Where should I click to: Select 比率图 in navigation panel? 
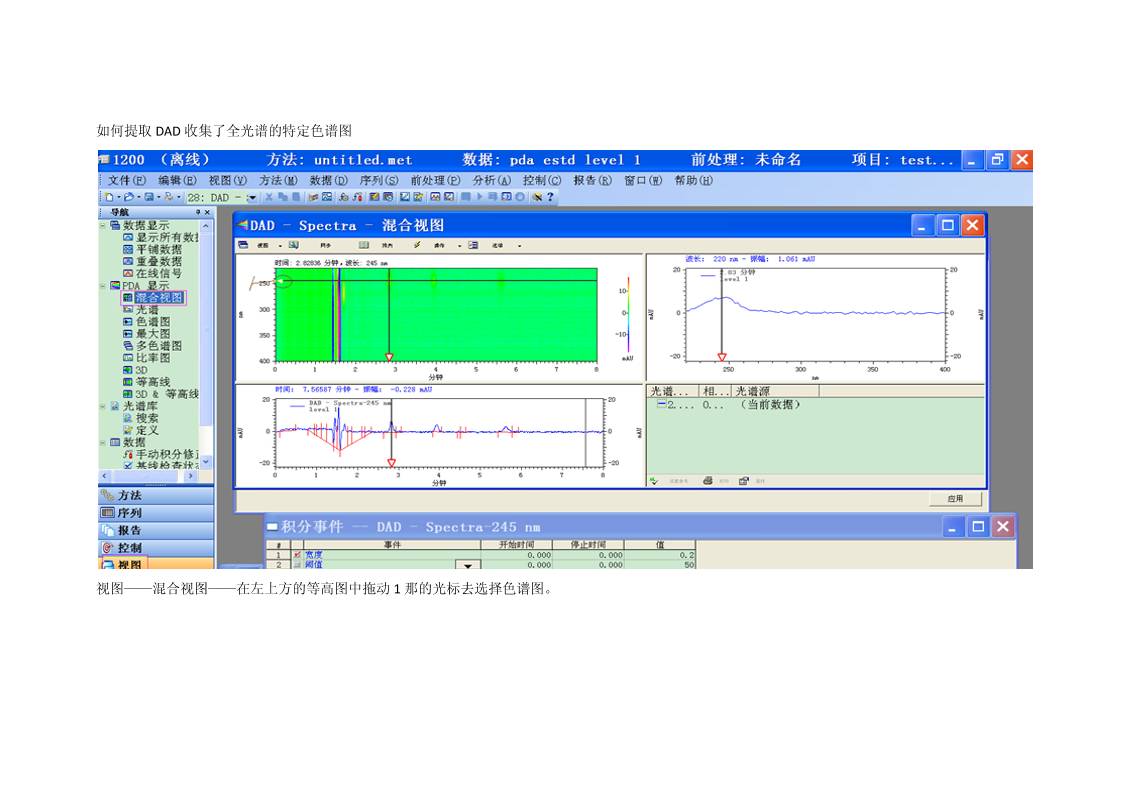click(x=153, y=358)
